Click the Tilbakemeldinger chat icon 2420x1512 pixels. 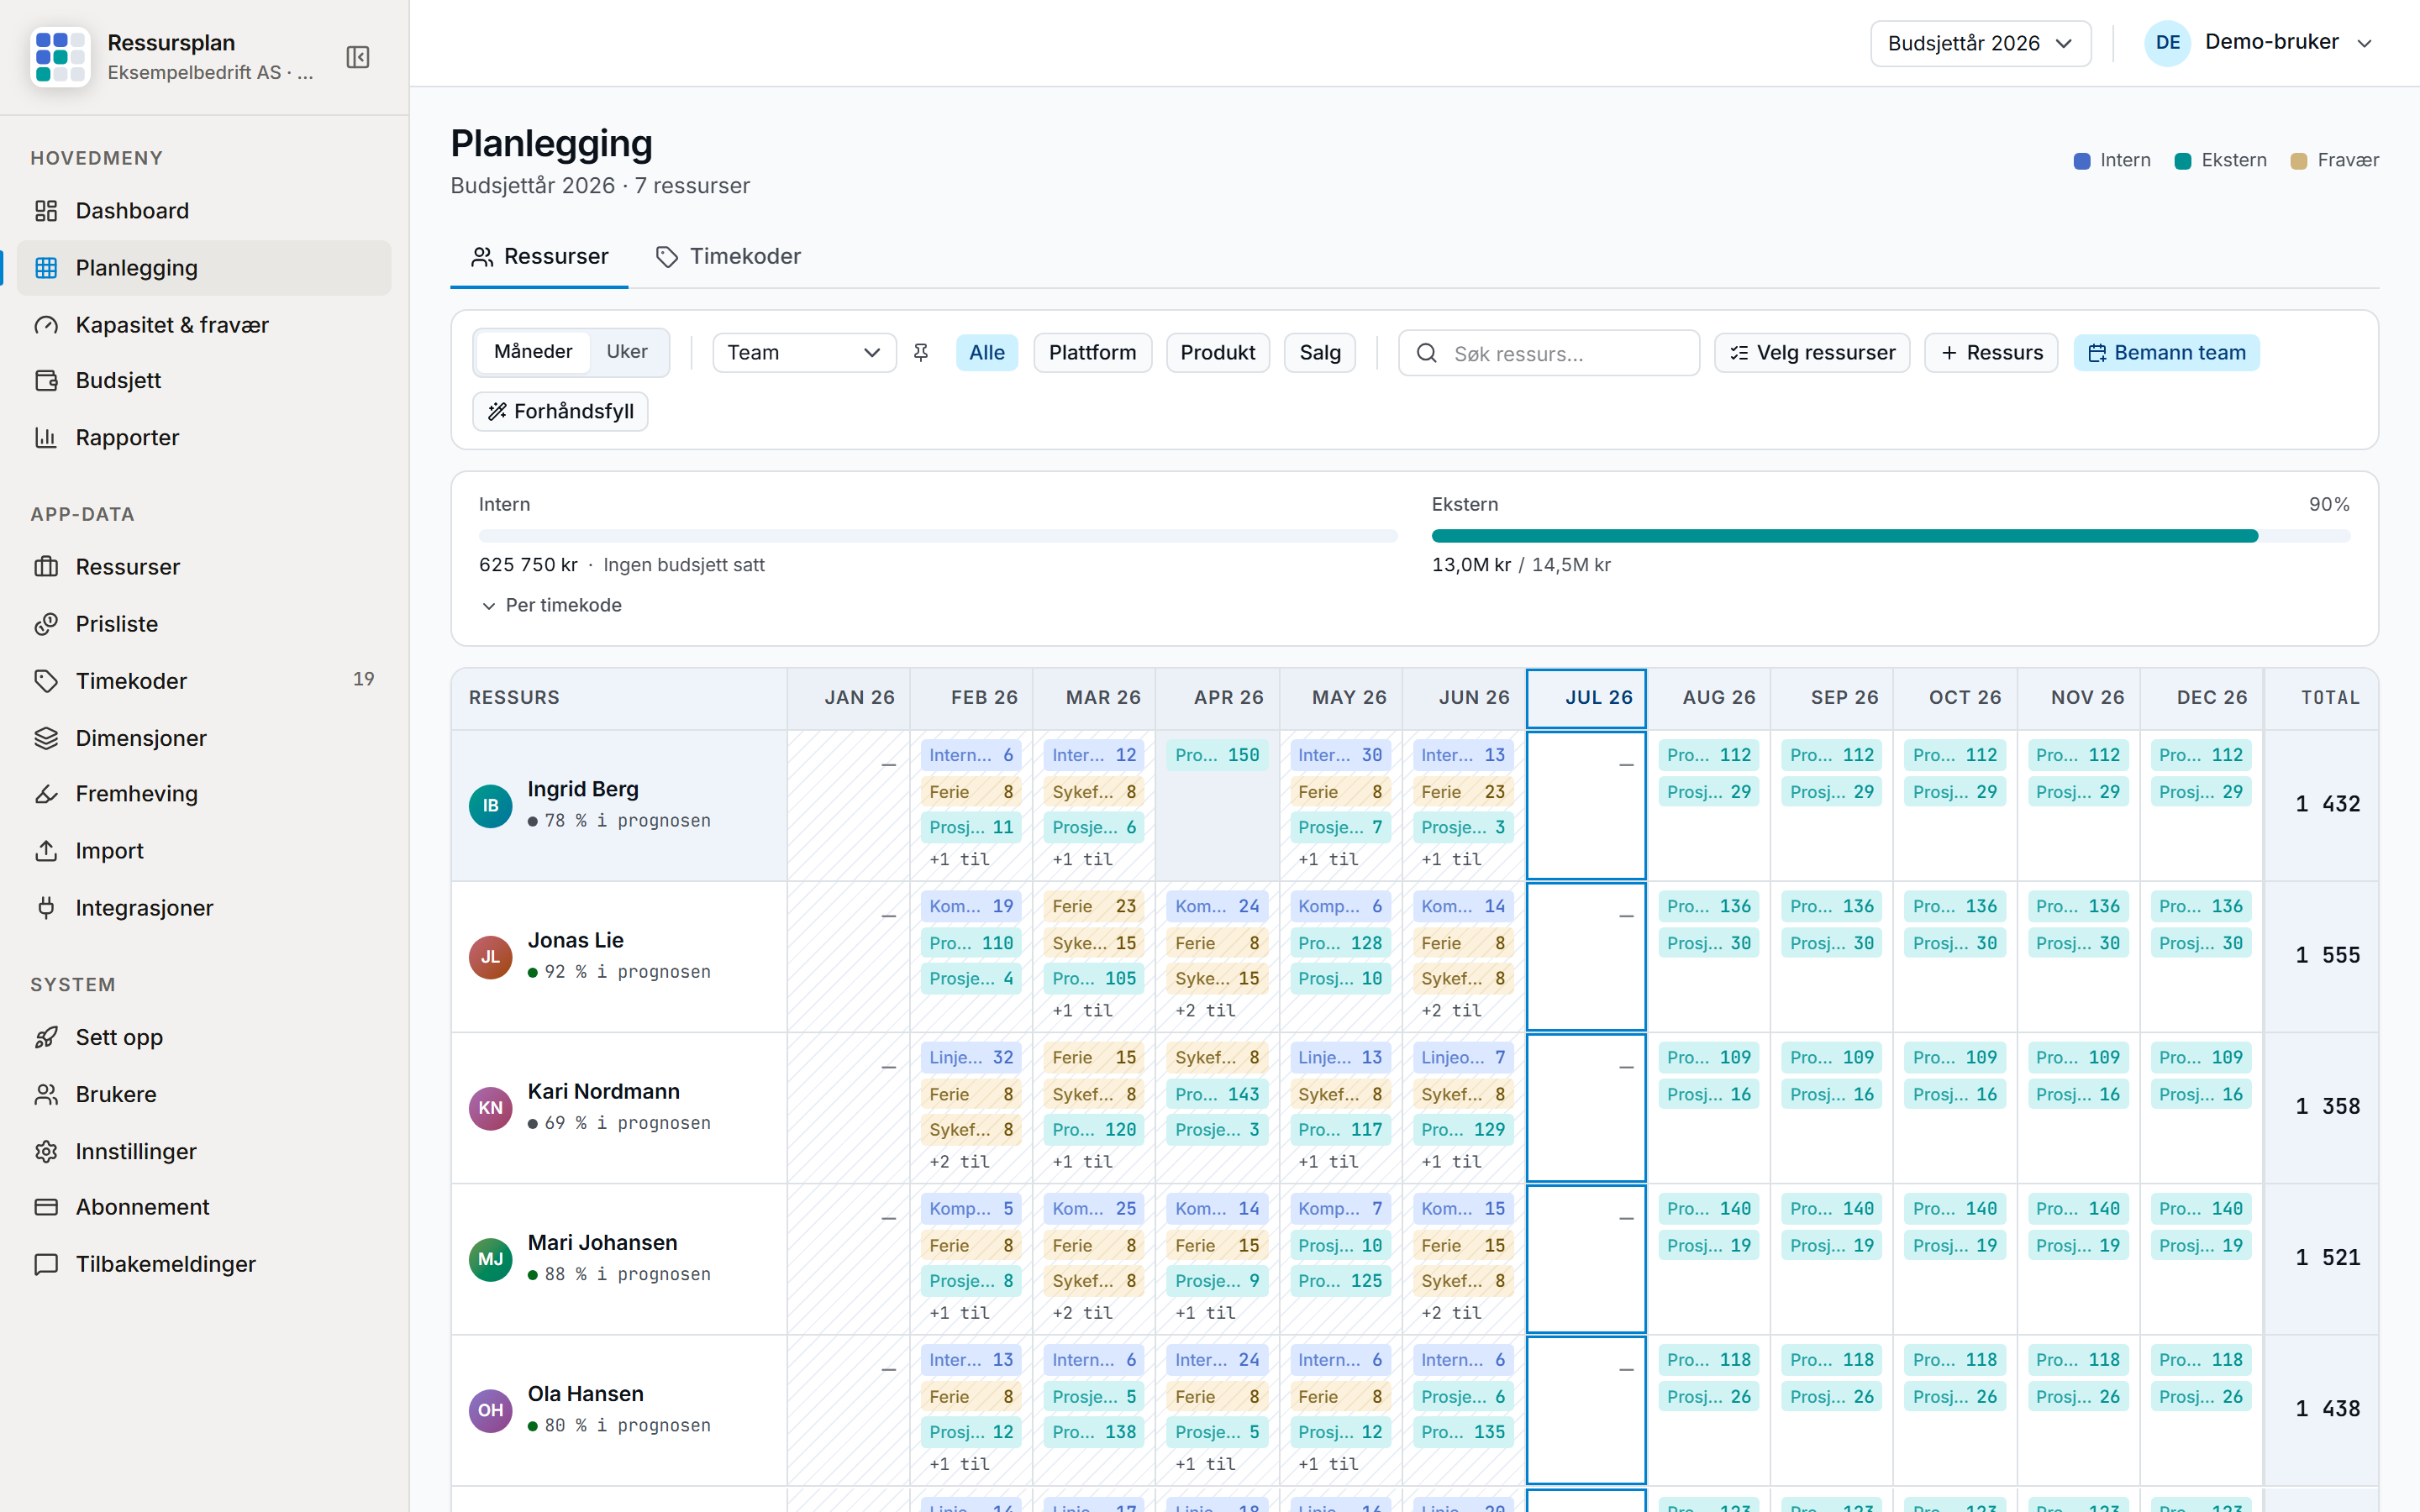tap(46, 1264)
